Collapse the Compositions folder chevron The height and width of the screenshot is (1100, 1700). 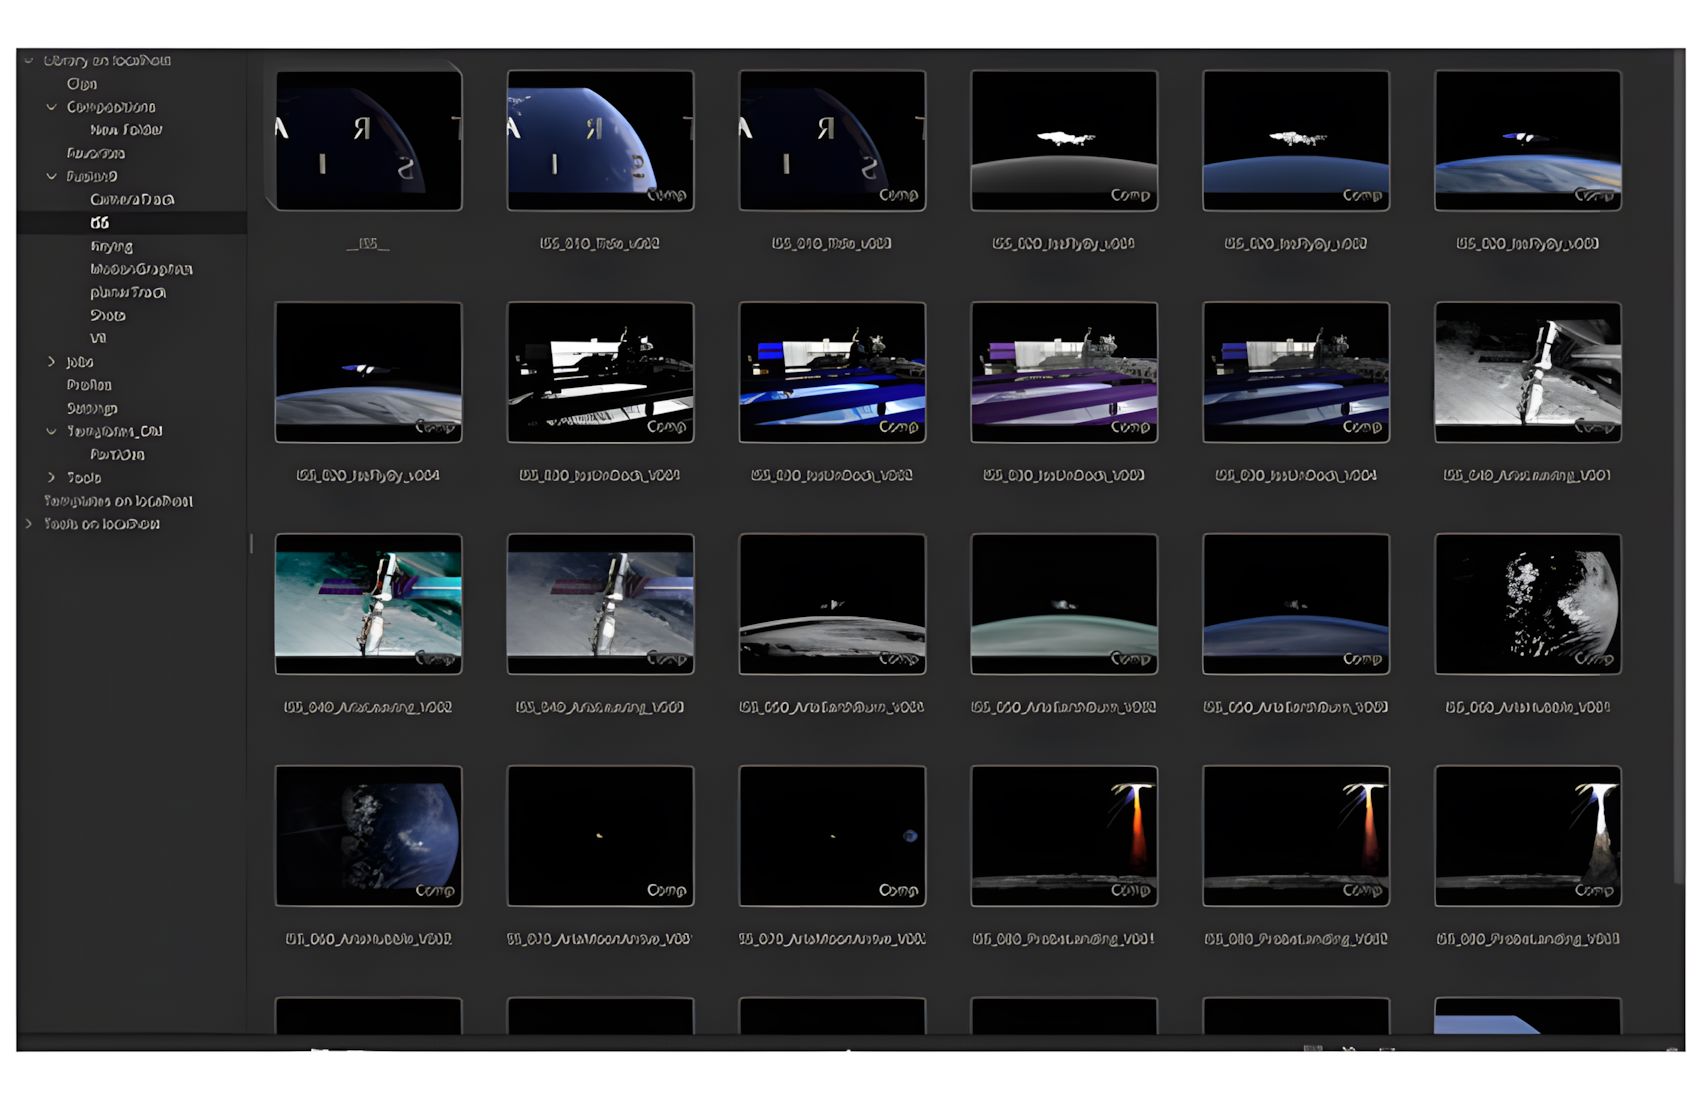52,107
